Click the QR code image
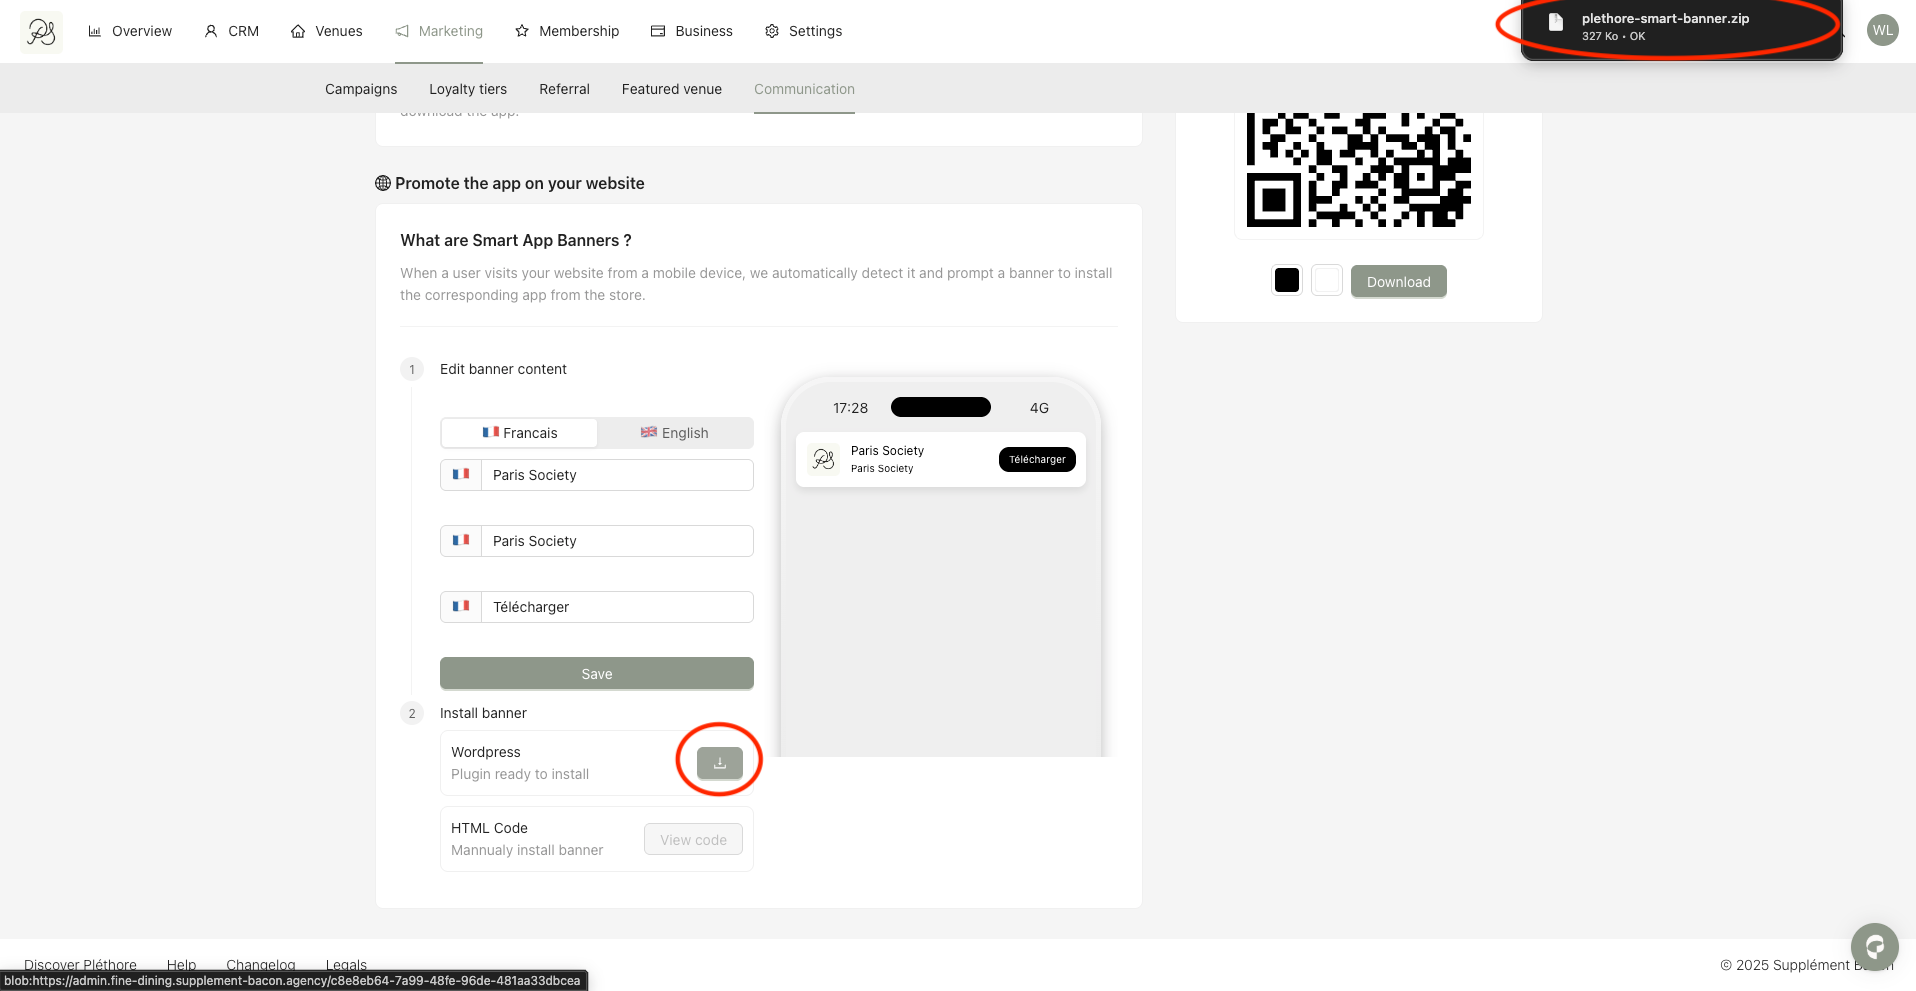The height and width of the screenshot is (991, 1916). 1358,170
